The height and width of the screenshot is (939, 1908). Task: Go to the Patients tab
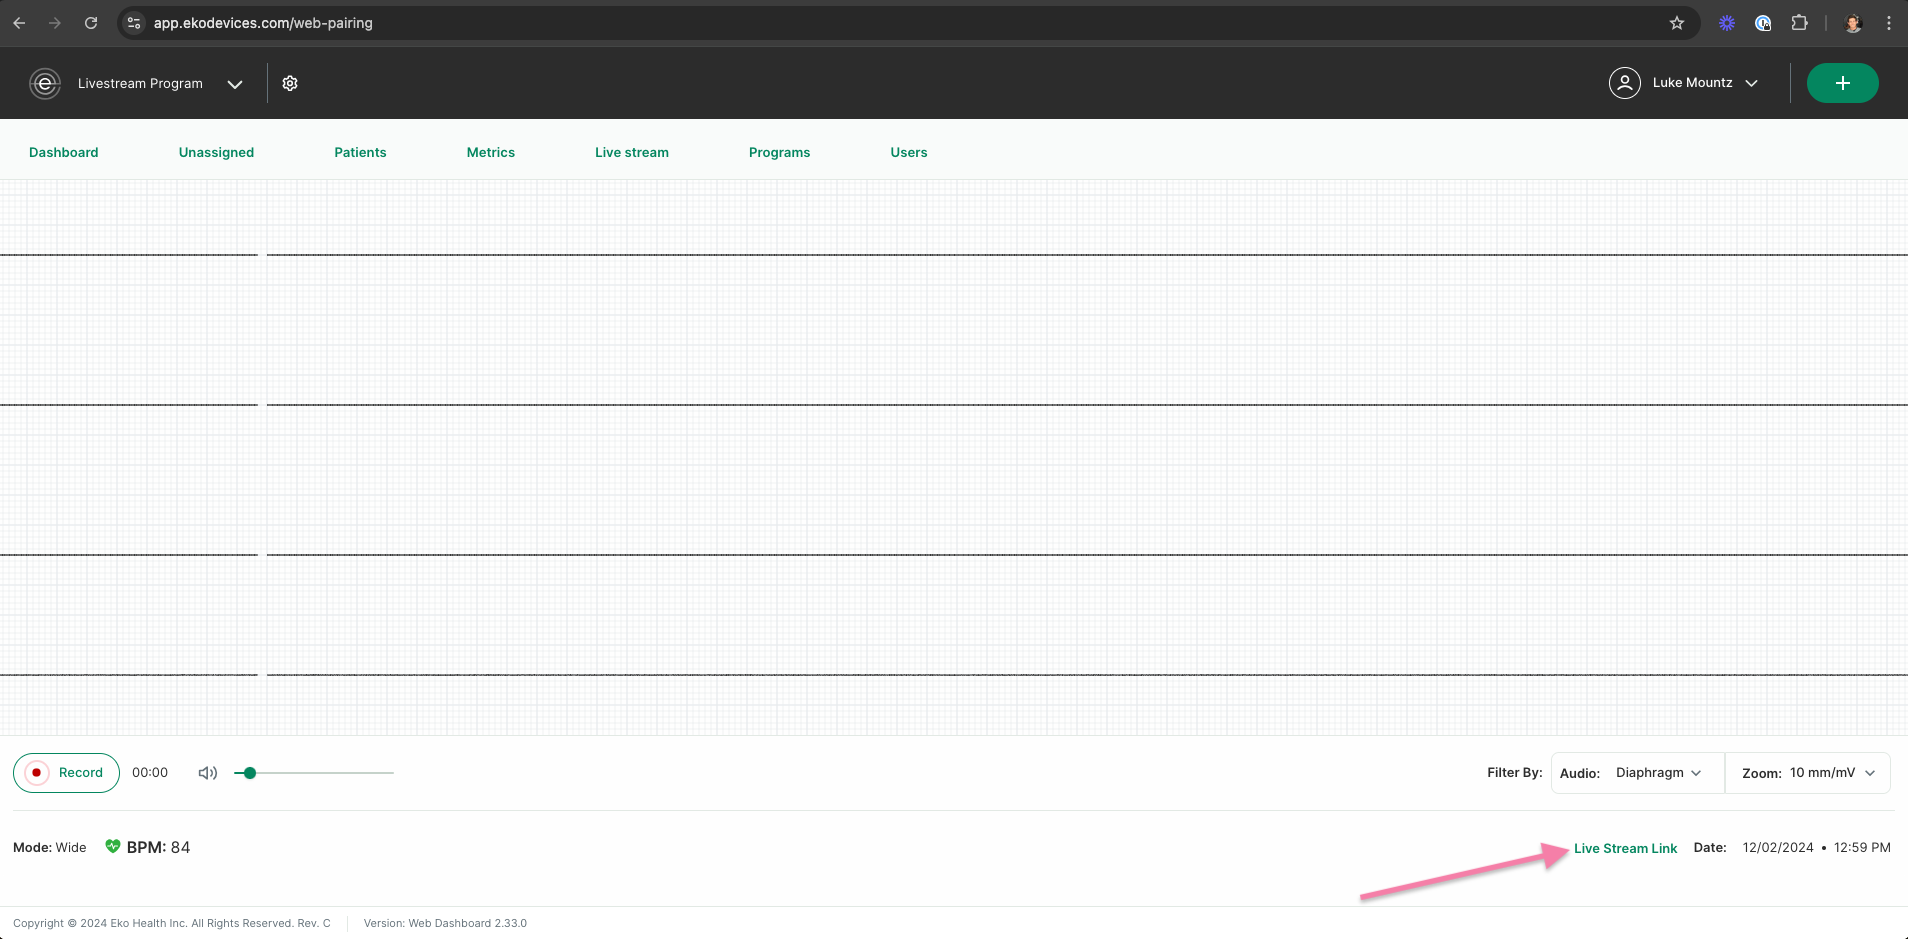360,152
